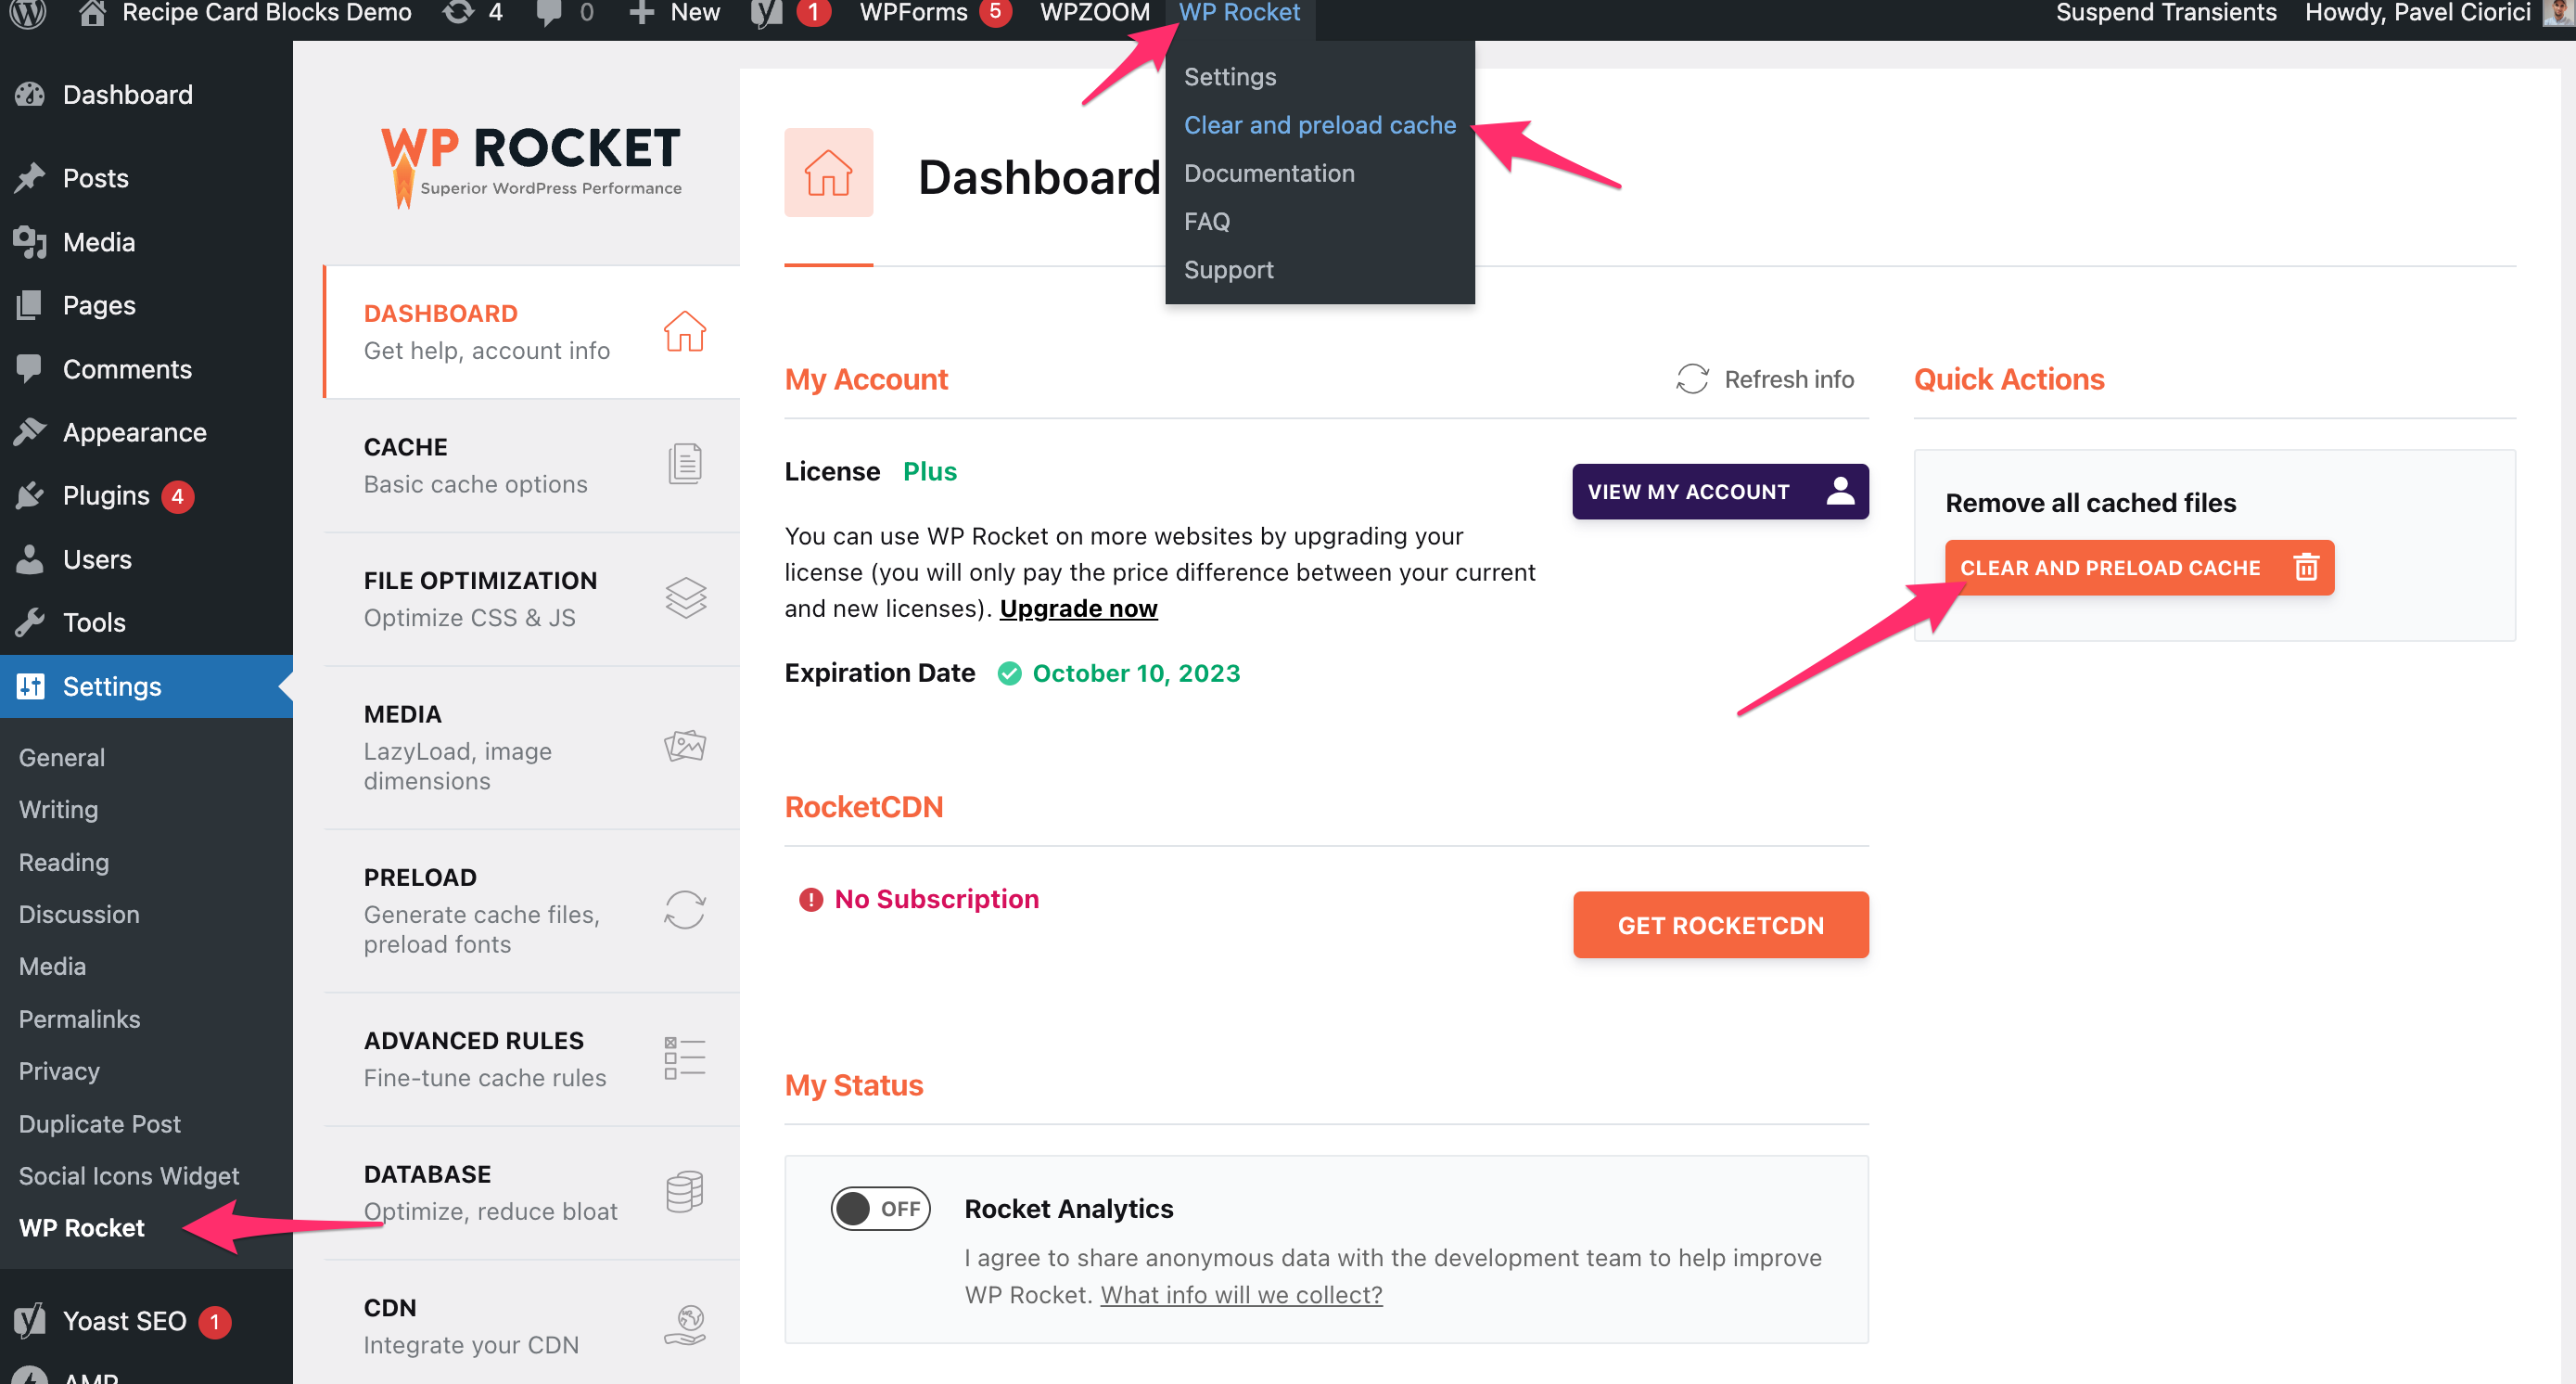Screen dimensions: 2576x1384
Task: Click the Posts pushpin icon
Action: pyautogui.click(x=30, y=178)
